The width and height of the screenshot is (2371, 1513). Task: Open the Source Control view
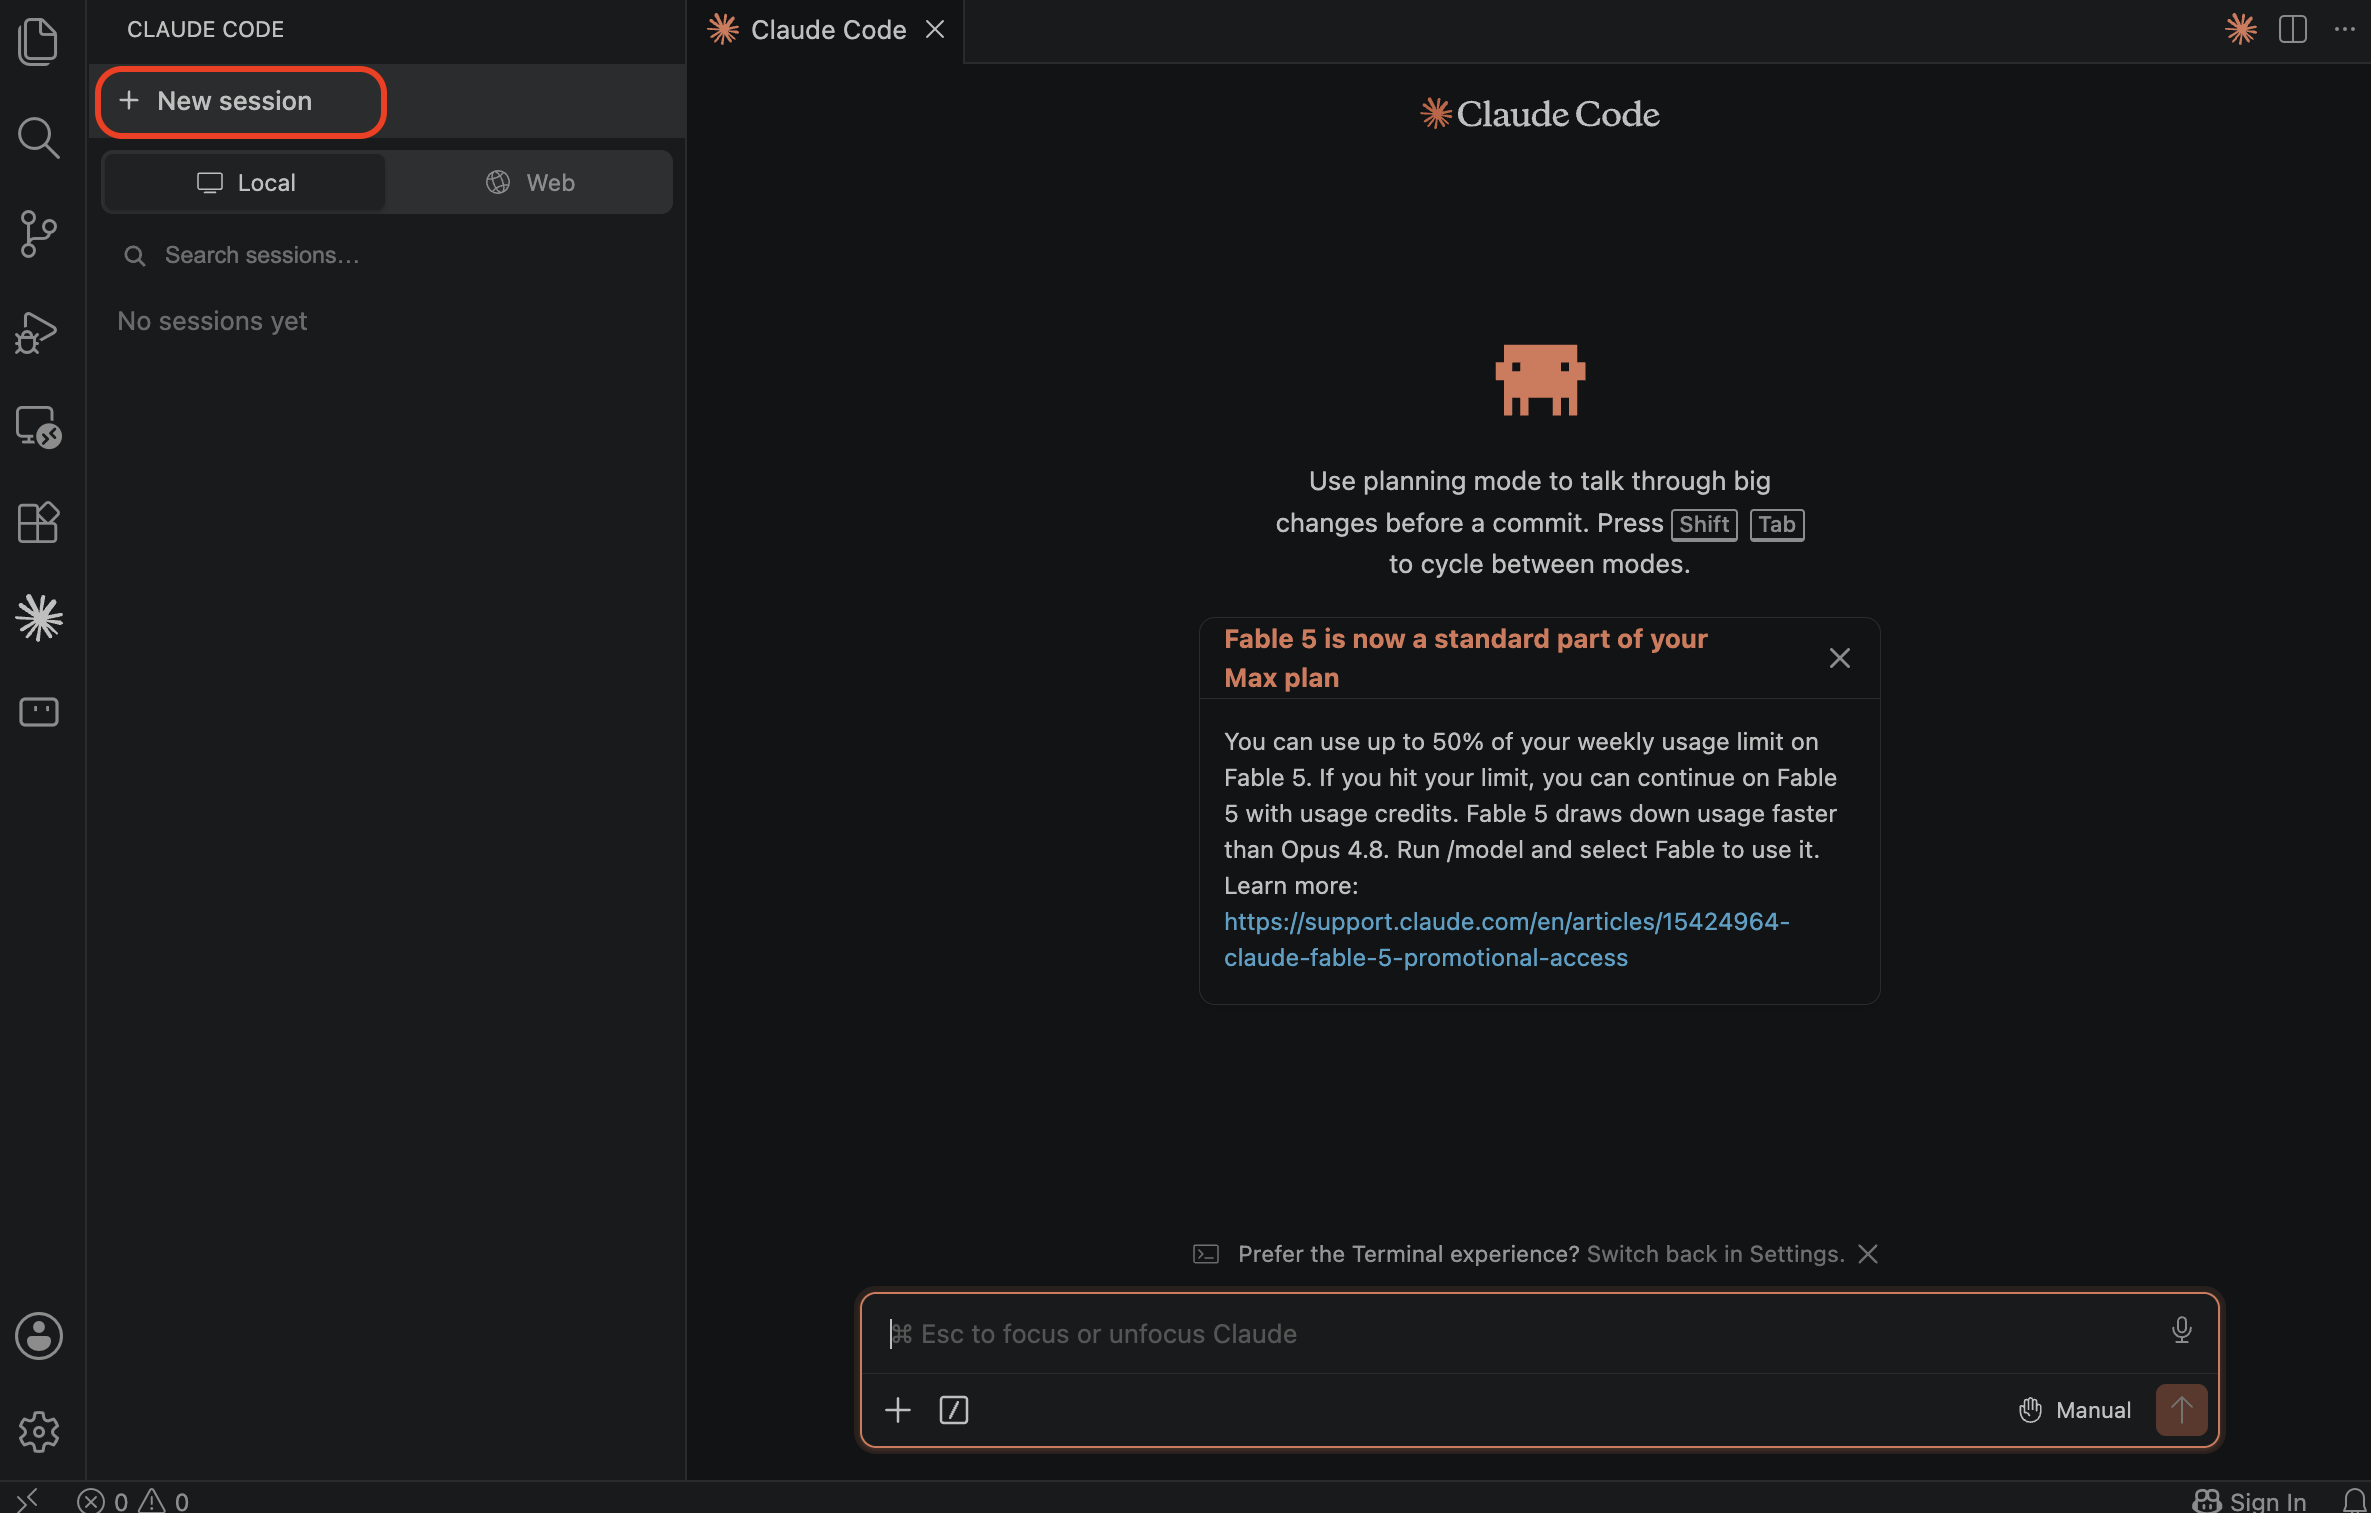point(38,234)
